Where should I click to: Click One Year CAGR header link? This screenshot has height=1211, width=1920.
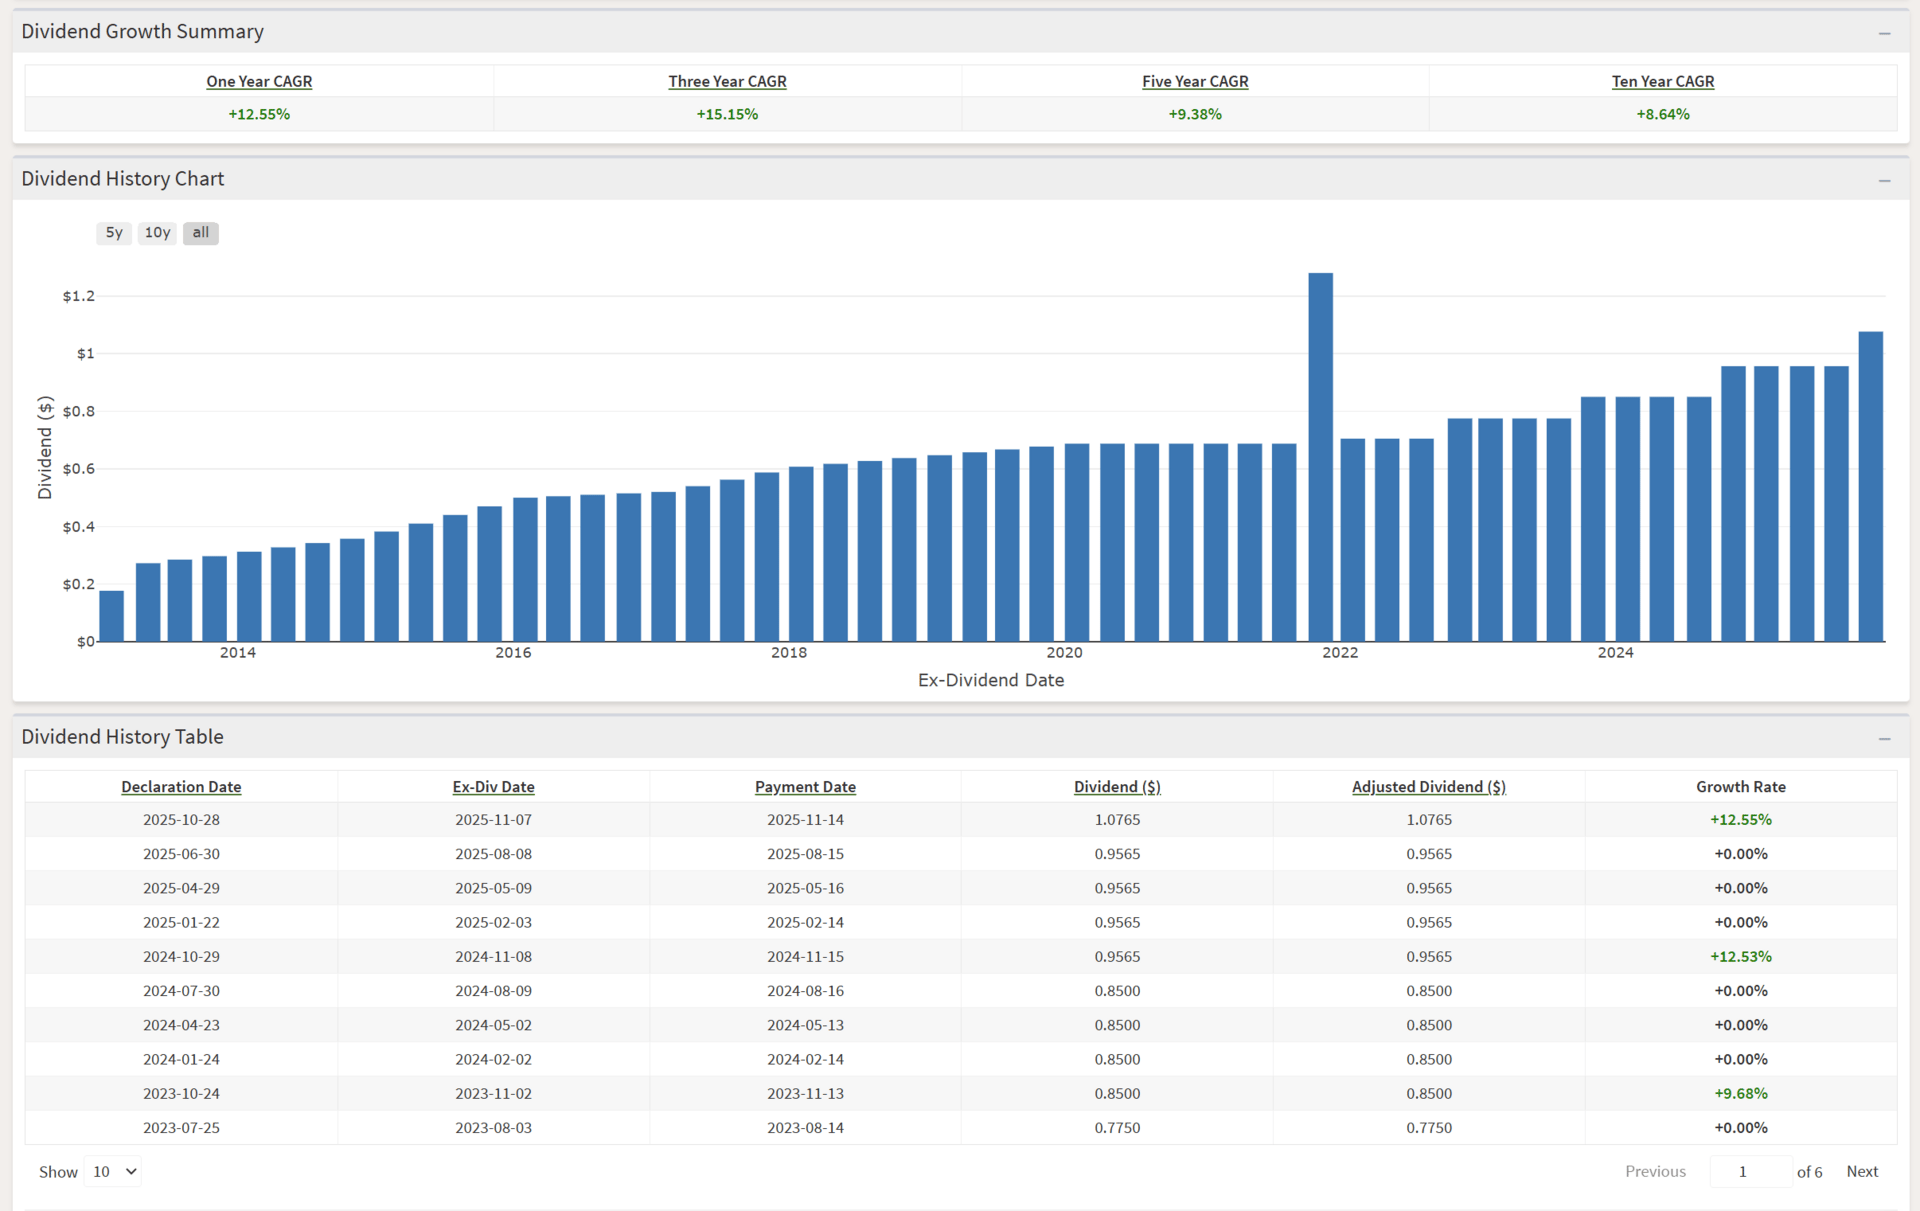click(x=259, y=82)
